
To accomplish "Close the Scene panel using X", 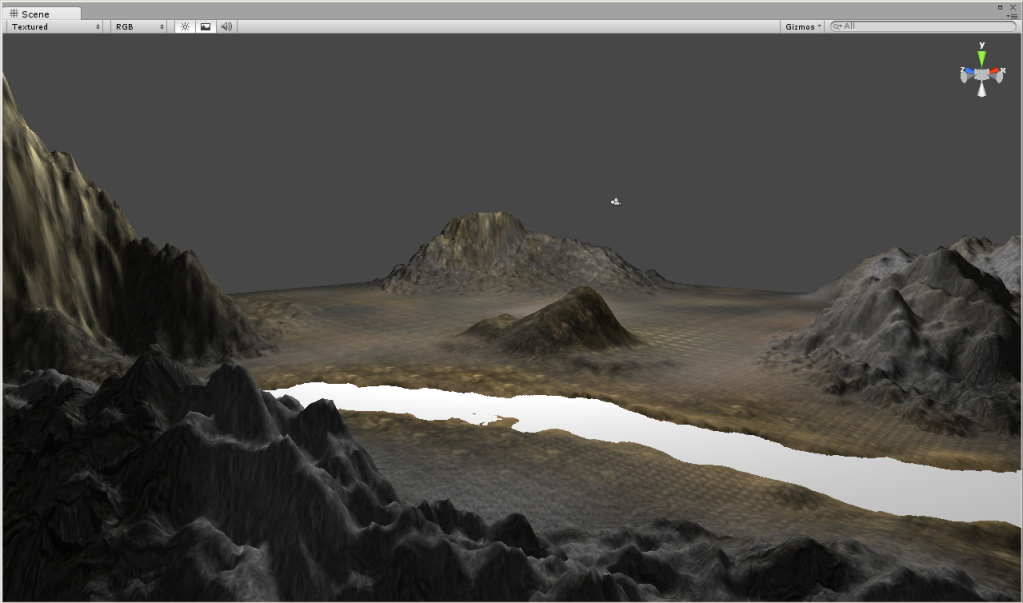I will pos(1011,7).
